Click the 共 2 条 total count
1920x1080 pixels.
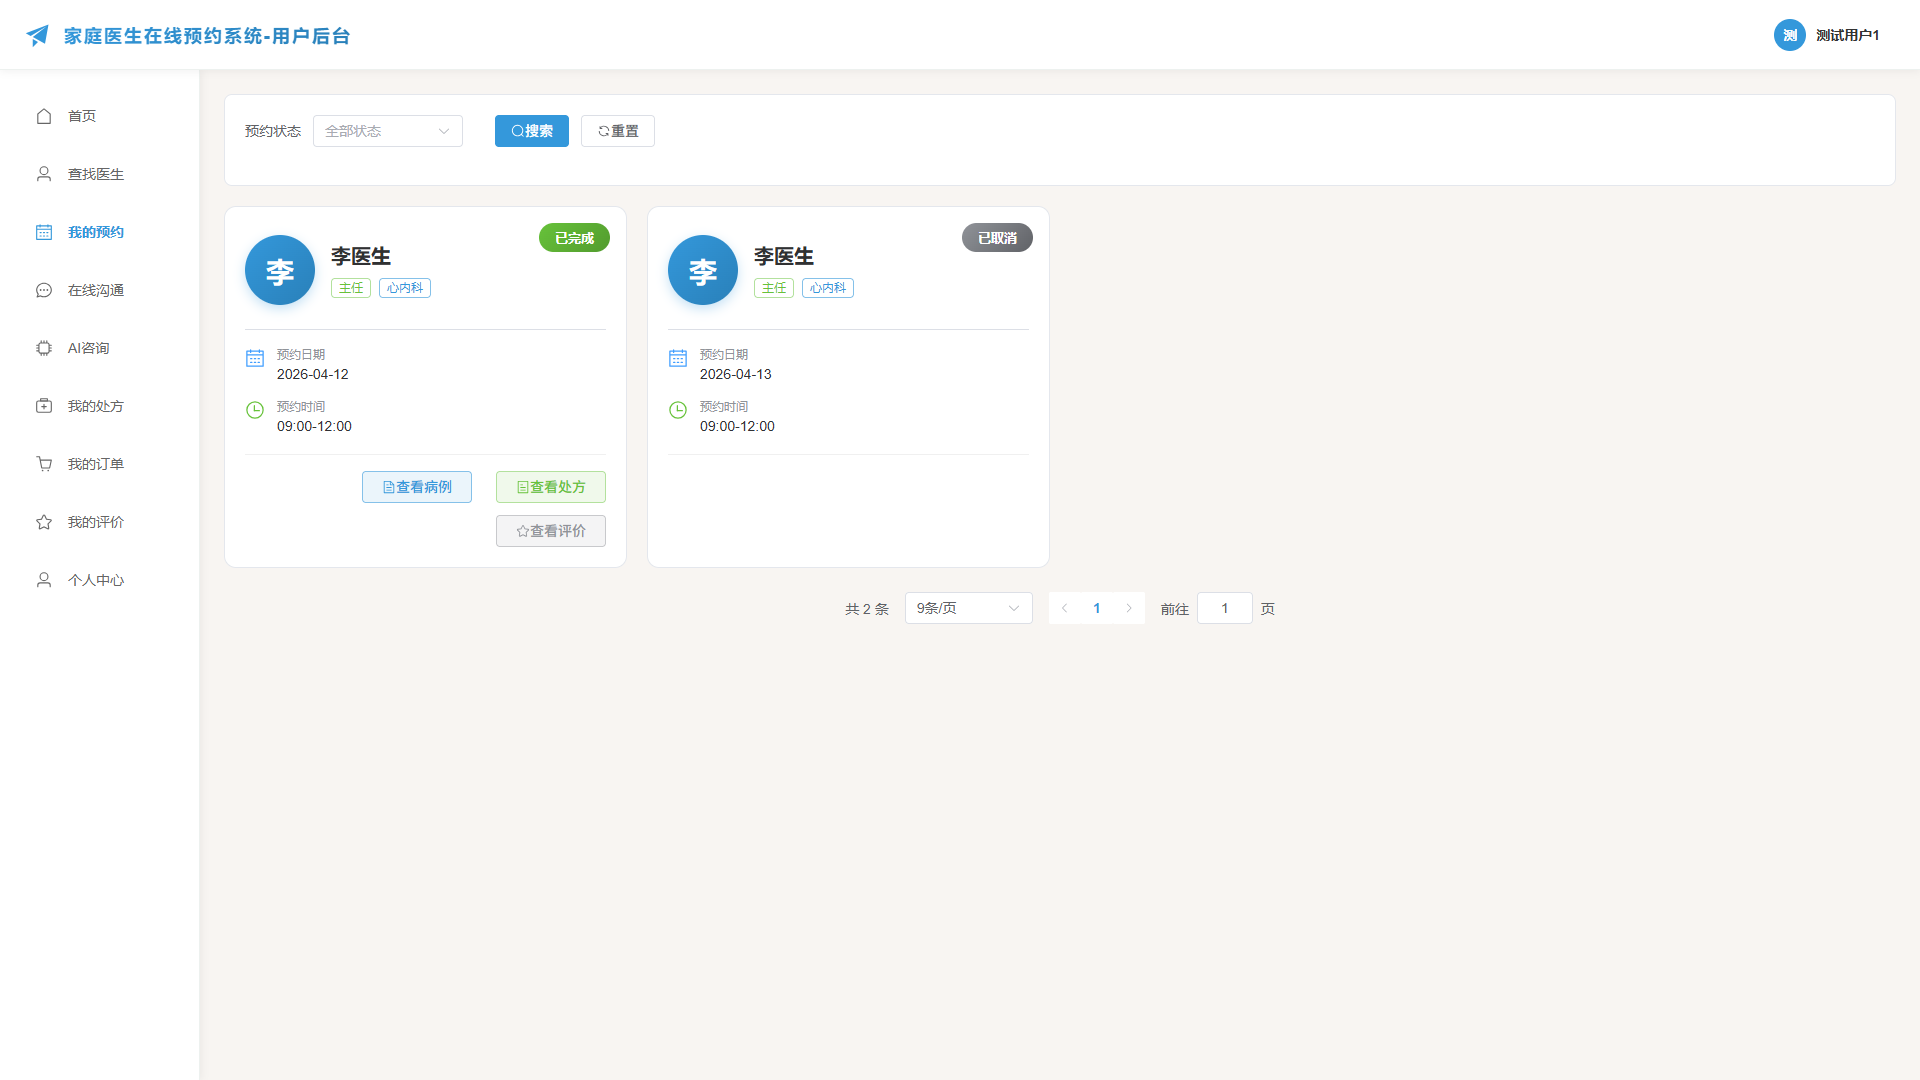click(867, 609)
